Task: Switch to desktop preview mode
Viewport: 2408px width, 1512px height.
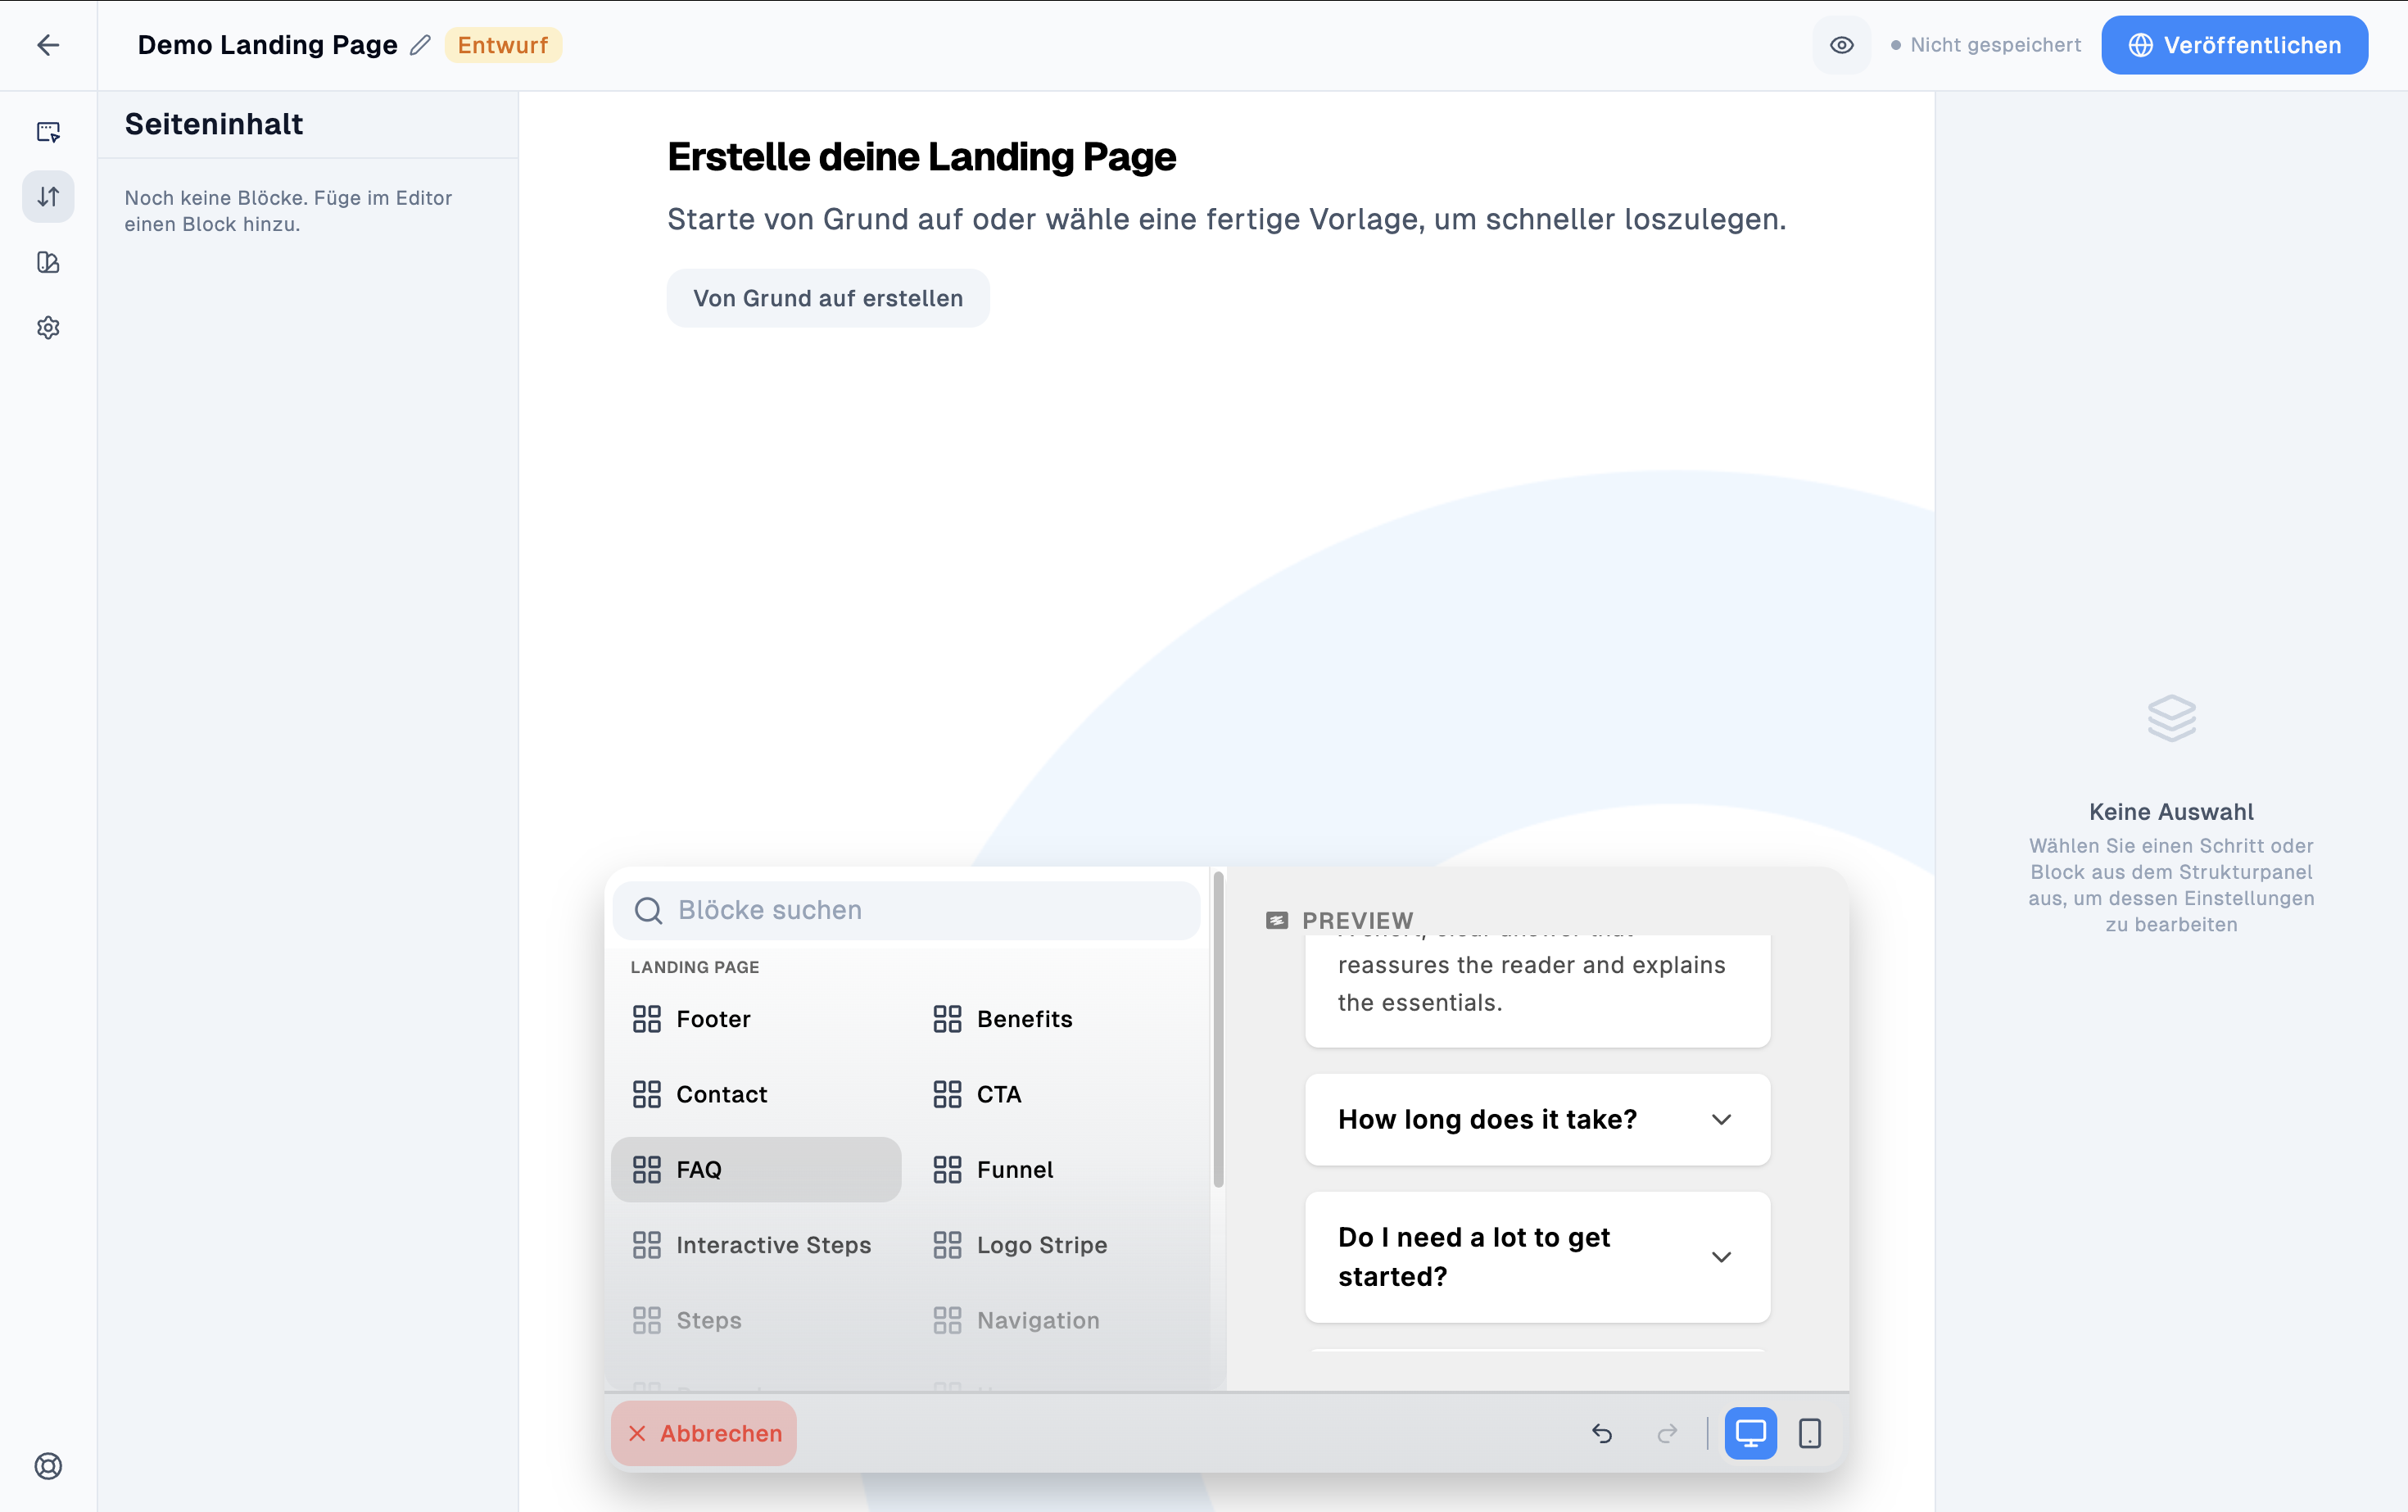Action: [1750, 1433]
